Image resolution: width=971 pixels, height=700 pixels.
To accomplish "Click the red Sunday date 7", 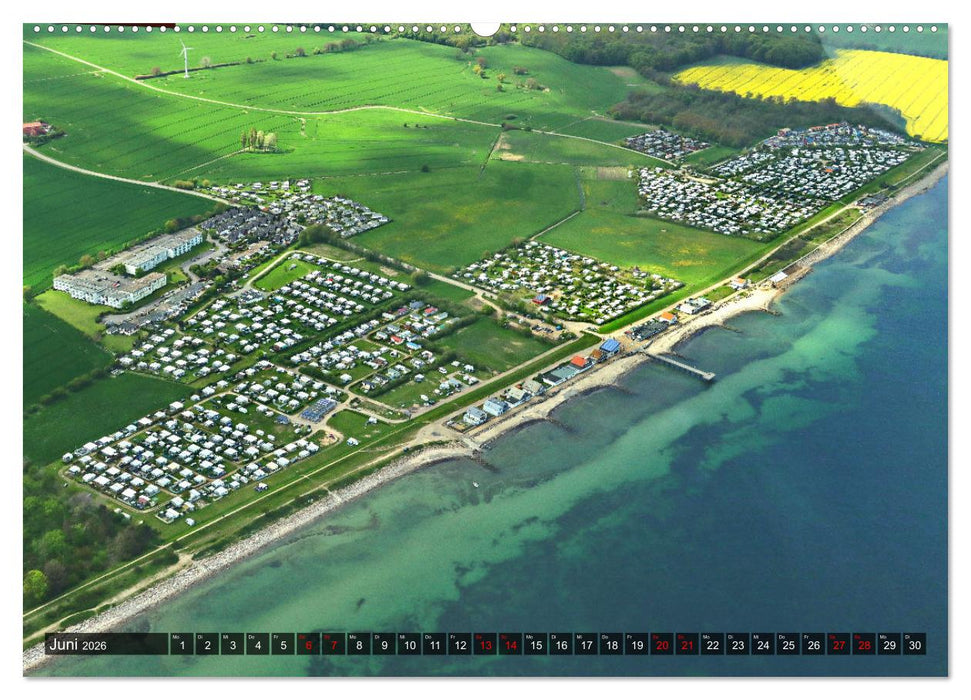I will (x=333, y=644).
